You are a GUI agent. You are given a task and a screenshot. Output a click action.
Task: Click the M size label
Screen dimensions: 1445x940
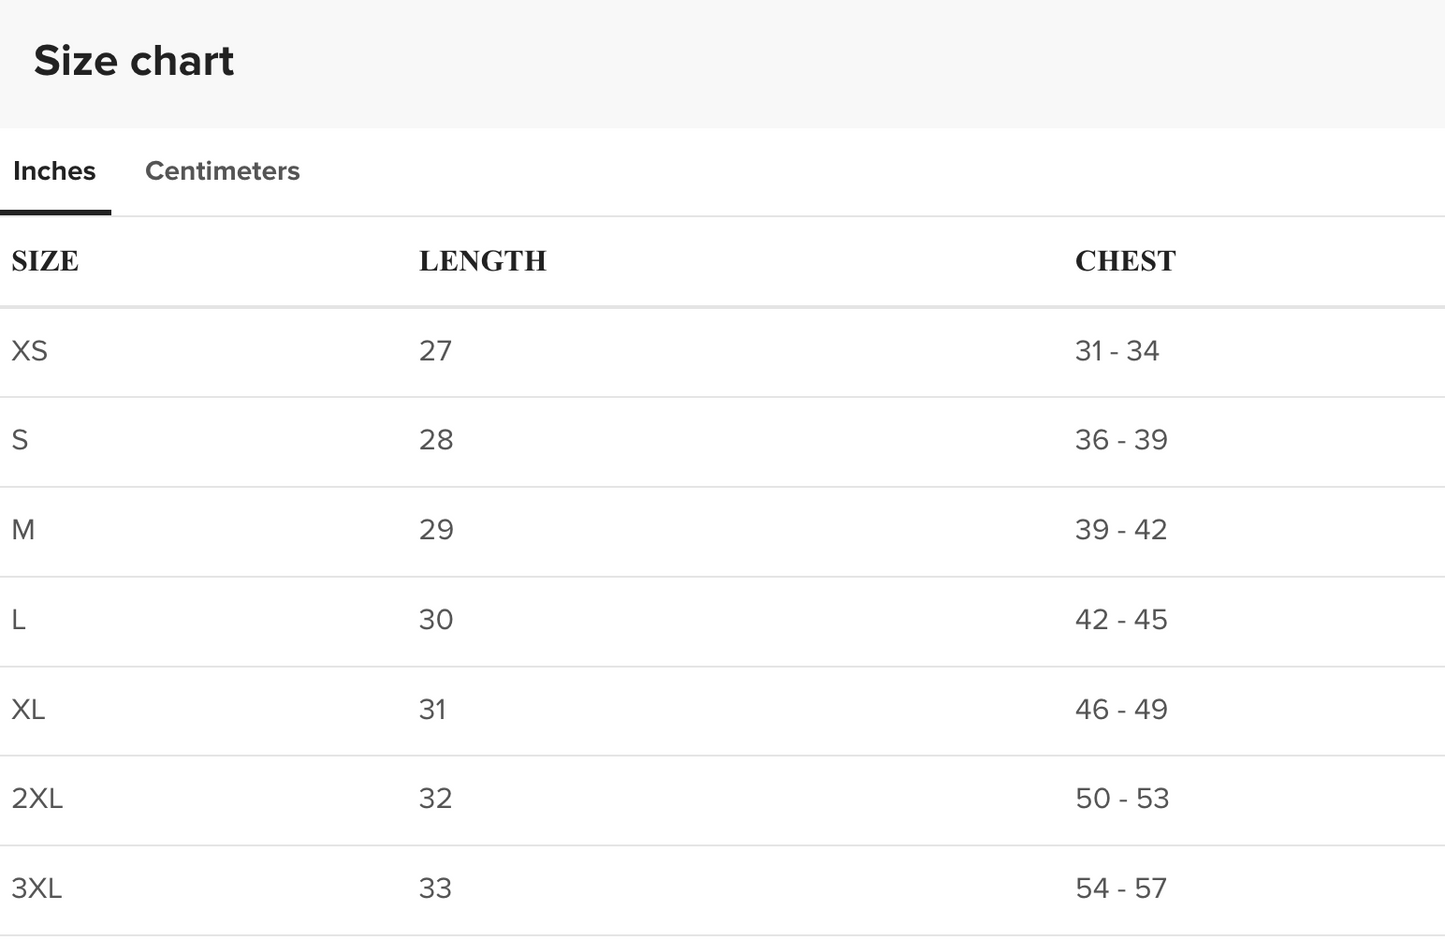pos(23,530)
